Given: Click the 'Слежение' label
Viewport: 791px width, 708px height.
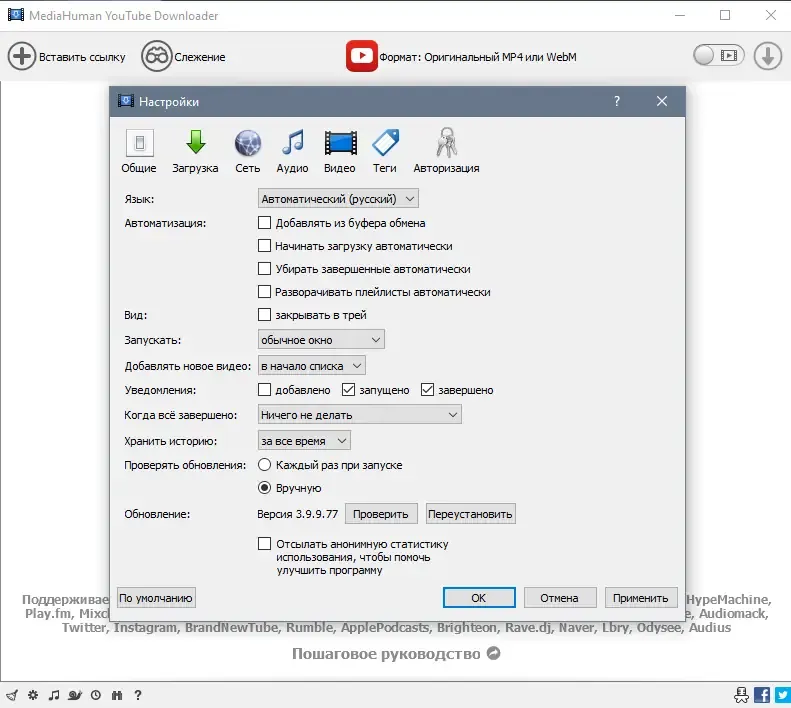Looking at the screenshot, I should (200, 57).
